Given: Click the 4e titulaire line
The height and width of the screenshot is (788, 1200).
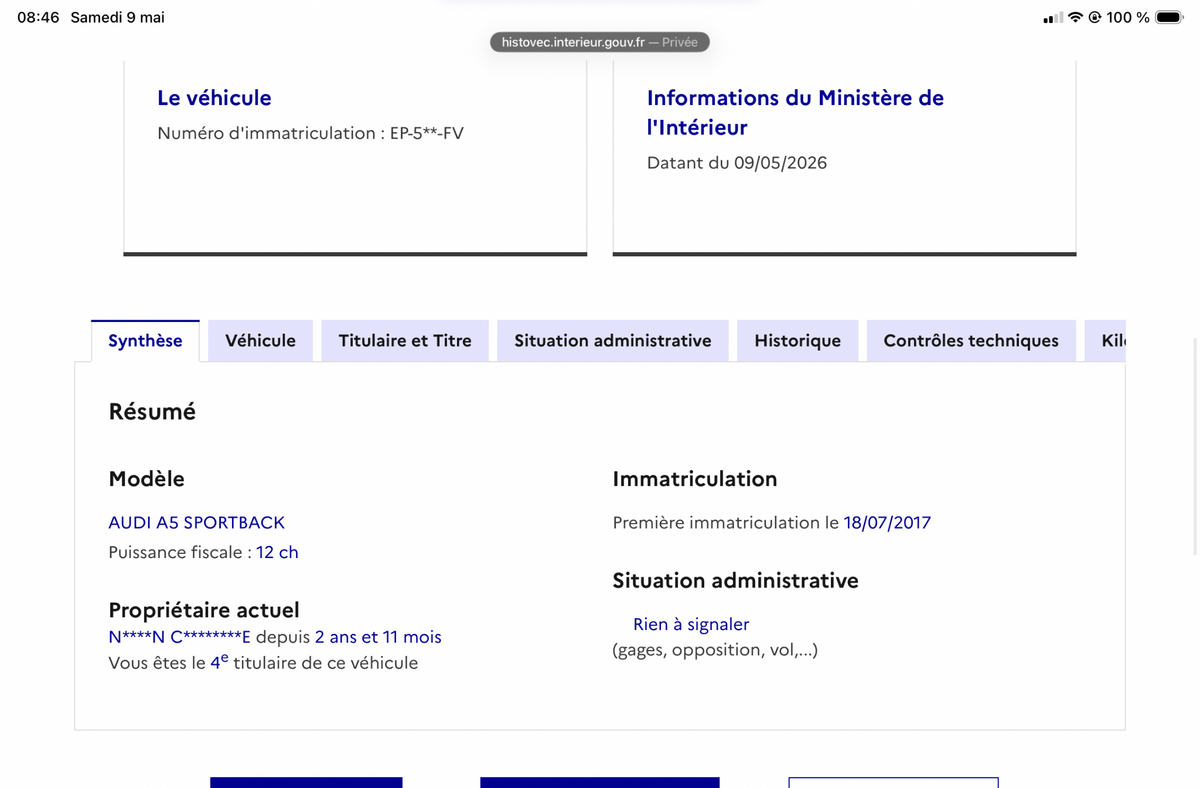Looking at the screenshot, I should pyautogui.click(x=263, y=662).
